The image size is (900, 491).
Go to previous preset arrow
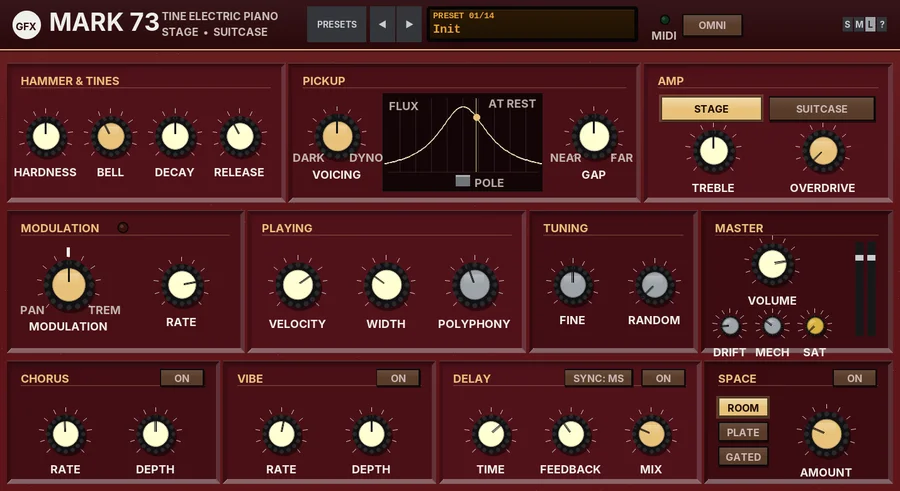pos(382,25)
